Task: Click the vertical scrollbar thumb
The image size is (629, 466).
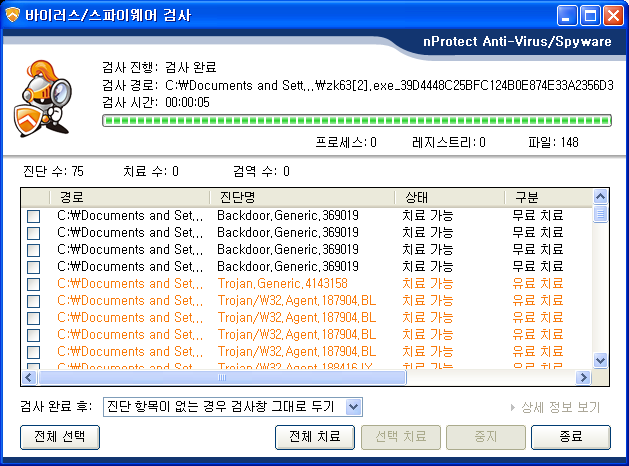Action: point(601,214)
